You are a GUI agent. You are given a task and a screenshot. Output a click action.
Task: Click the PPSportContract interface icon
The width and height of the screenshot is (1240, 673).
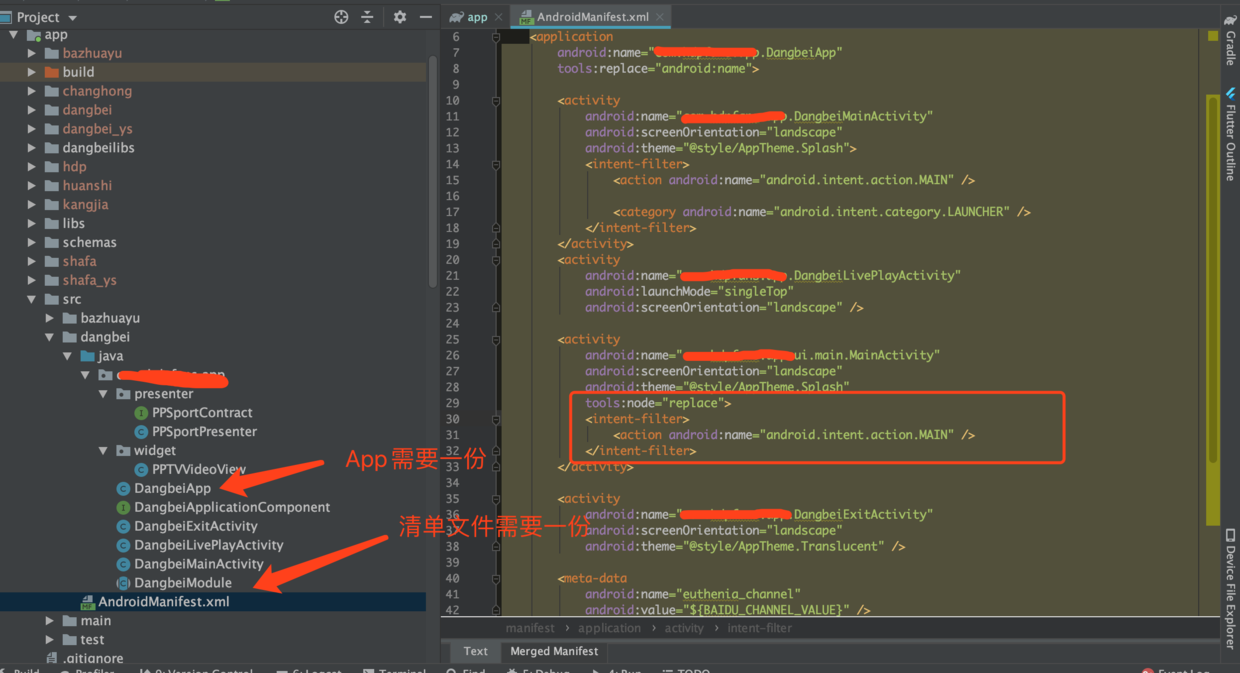(141, 413)
